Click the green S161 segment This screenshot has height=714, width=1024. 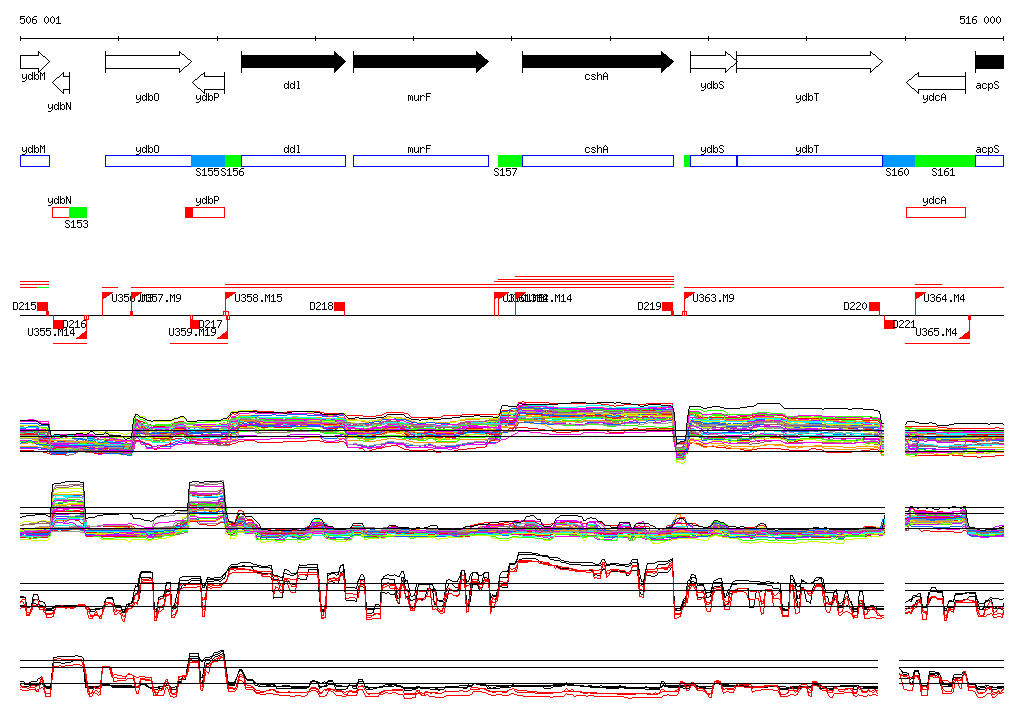pyautogui.click(x=945, y=161)
